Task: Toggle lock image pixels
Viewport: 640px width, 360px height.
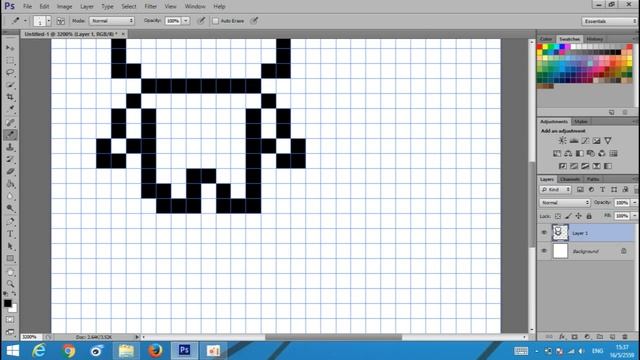Action: [x=568, y=216]
